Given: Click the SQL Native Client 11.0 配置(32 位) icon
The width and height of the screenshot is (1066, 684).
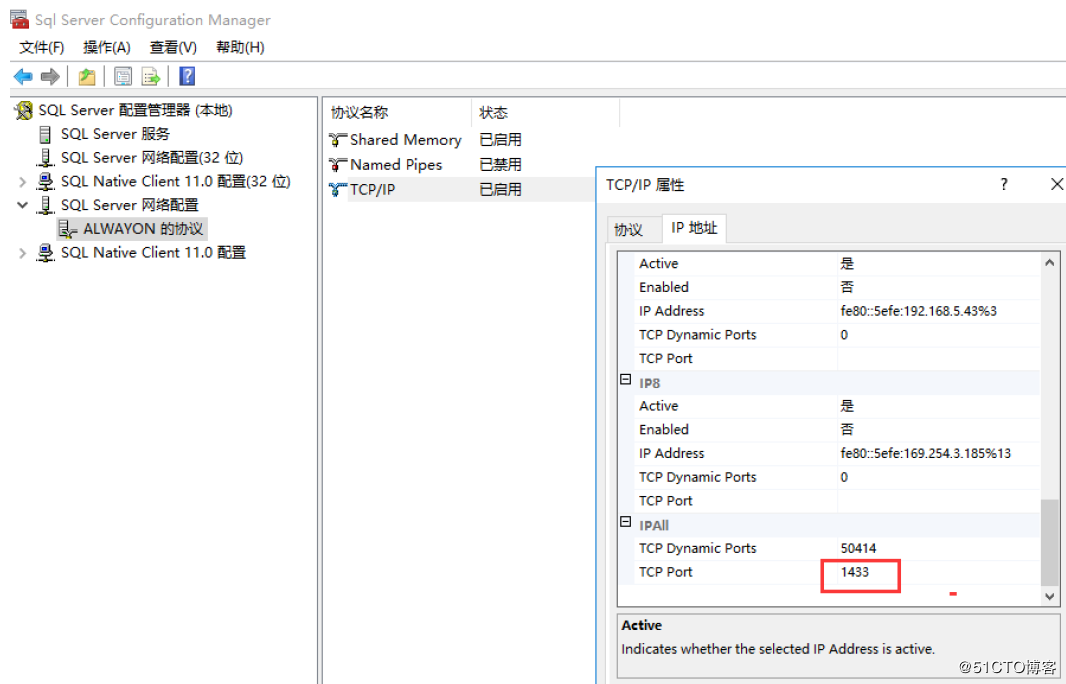Looking at the screenshot, I should (45, 182).
